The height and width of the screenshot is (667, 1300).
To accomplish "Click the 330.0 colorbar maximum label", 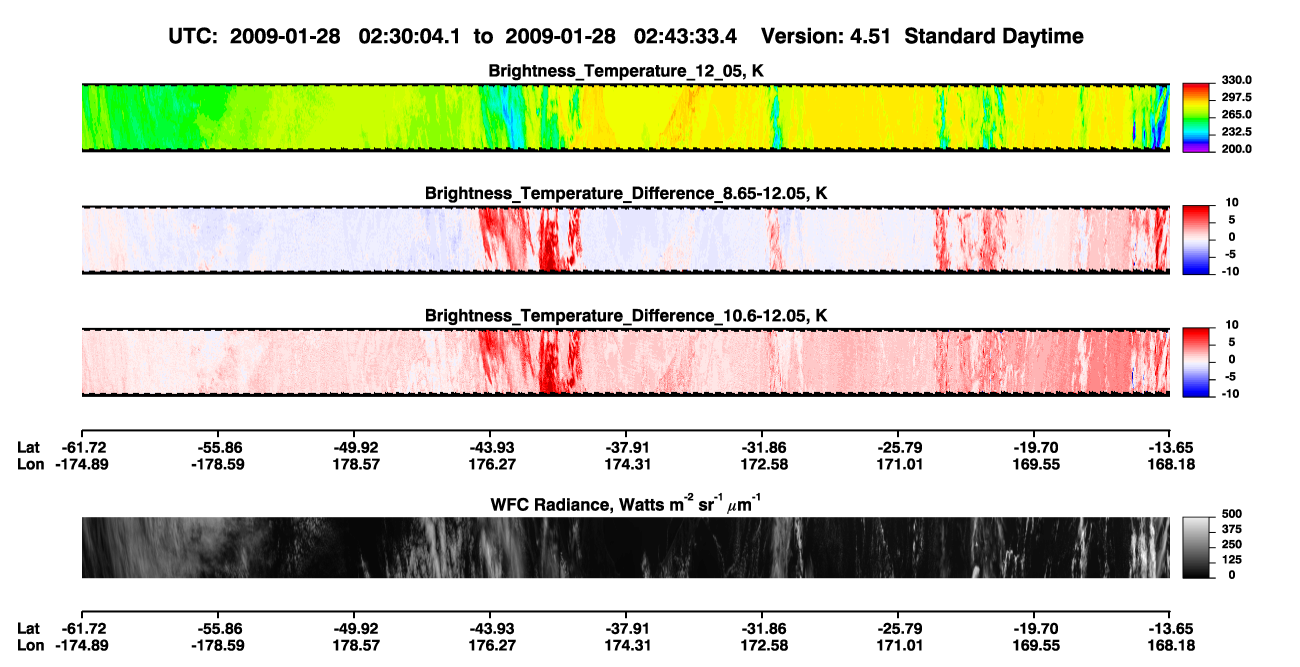I will pos(1235,81).
